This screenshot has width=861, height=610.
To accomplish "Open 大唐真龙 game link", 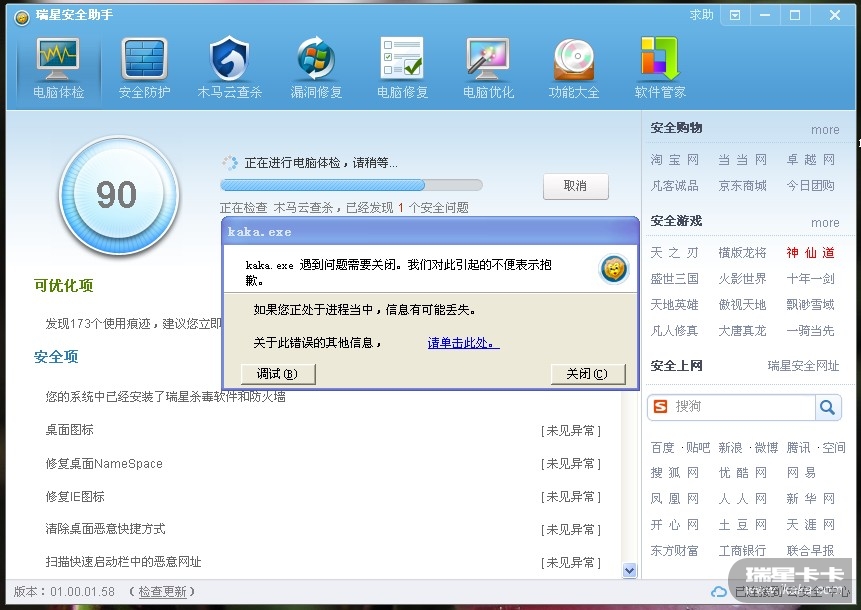I will coord(742,331).
